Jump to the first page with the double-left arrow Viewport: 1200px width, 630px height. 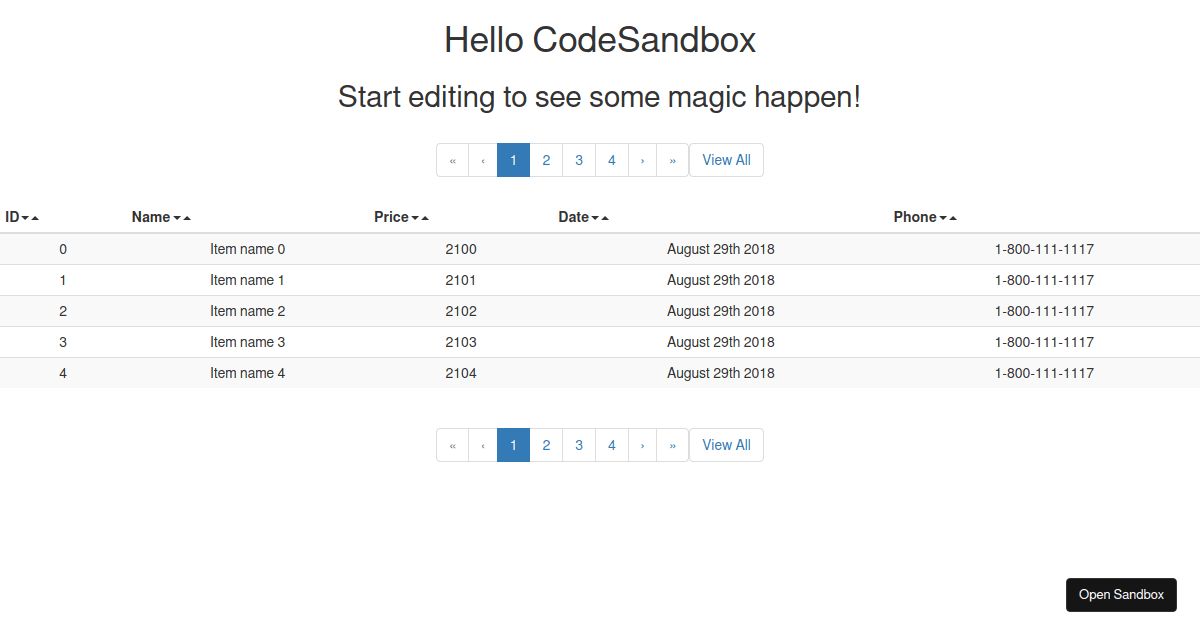click(453, 160)
